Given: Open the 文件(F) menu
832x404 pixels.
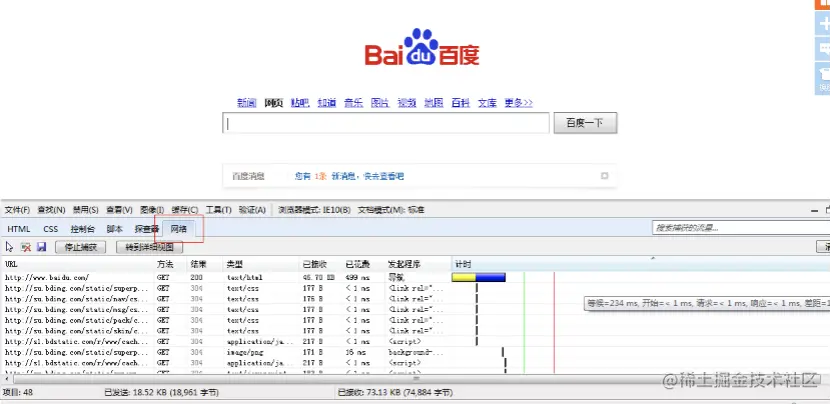Looking at the screenshot, I should point(17,210).
